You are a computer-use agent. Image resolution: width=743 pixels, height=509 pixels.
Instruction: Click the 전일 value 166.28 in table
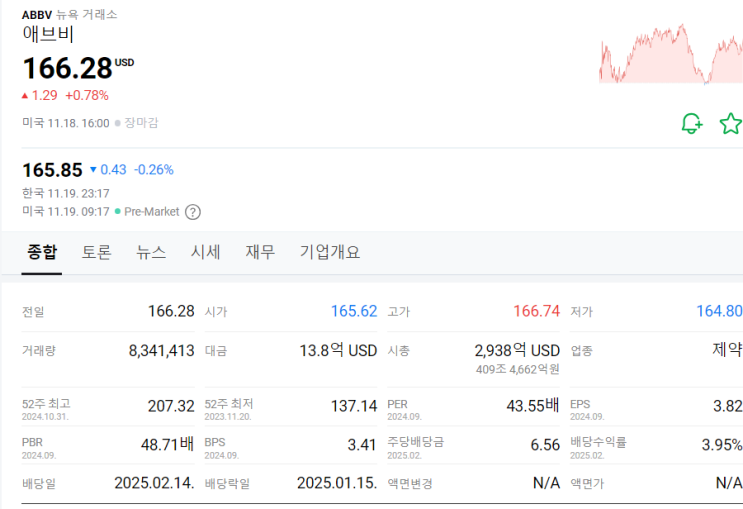point(171,311)
